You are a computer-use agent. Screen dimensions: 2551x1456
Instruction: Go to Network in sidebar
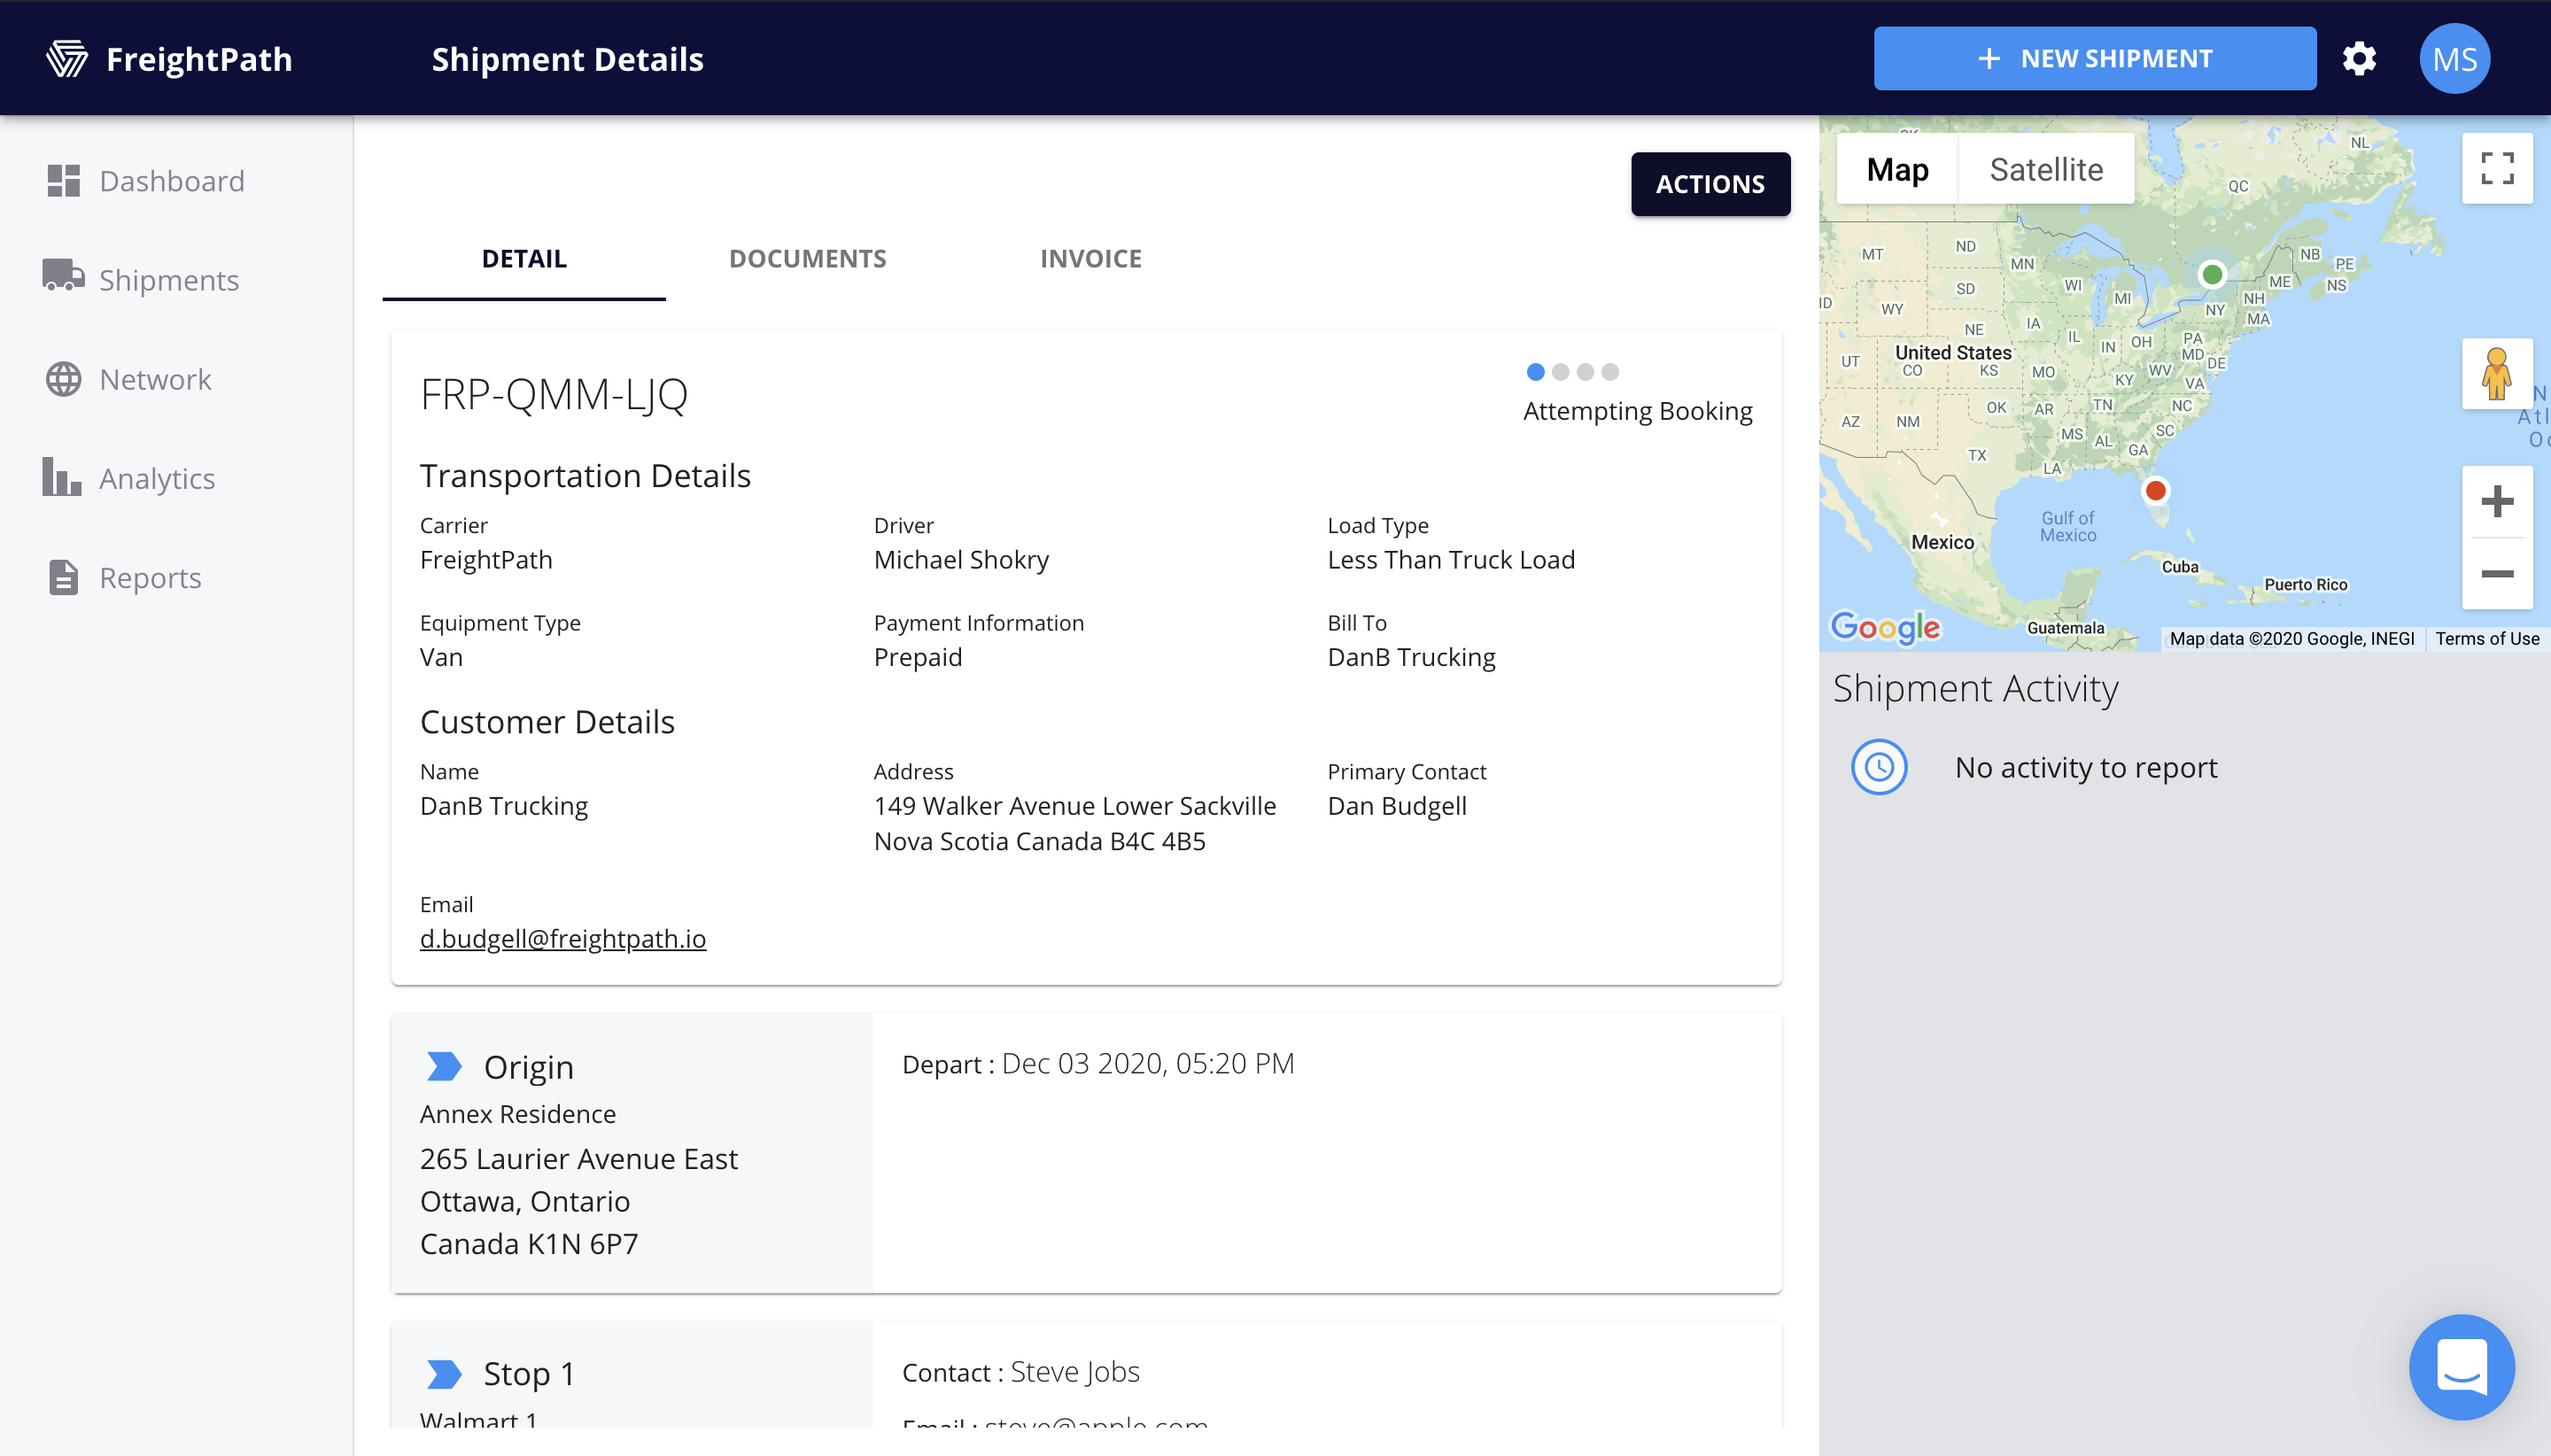tap(155, 379)
